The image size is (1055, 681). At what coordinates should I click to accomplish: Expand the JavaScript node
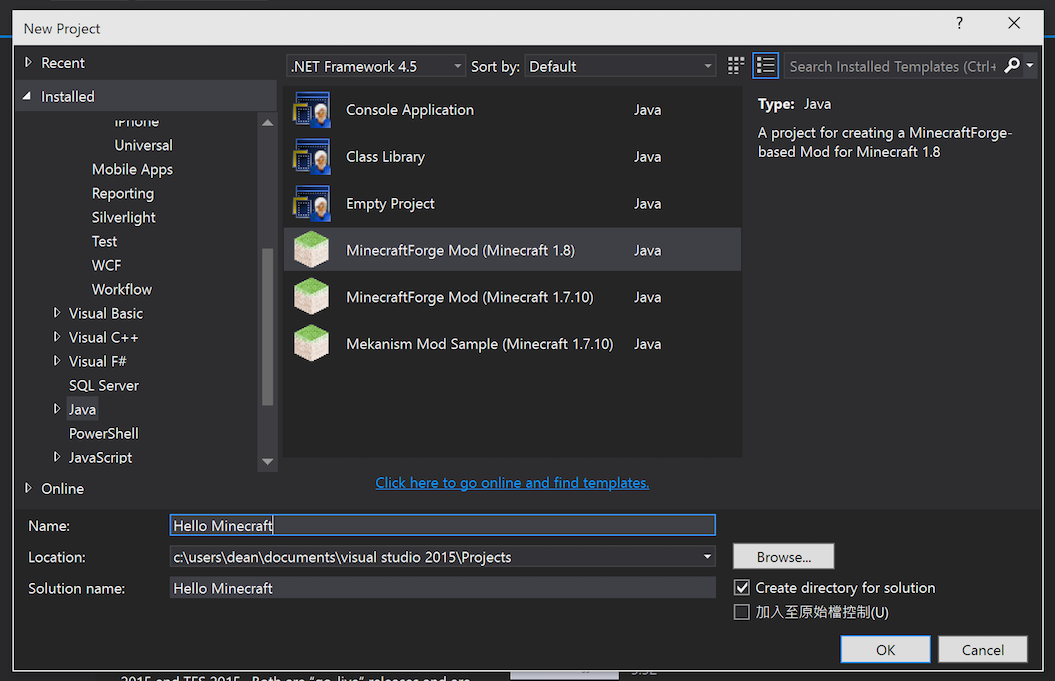click(x=57, y=456)
